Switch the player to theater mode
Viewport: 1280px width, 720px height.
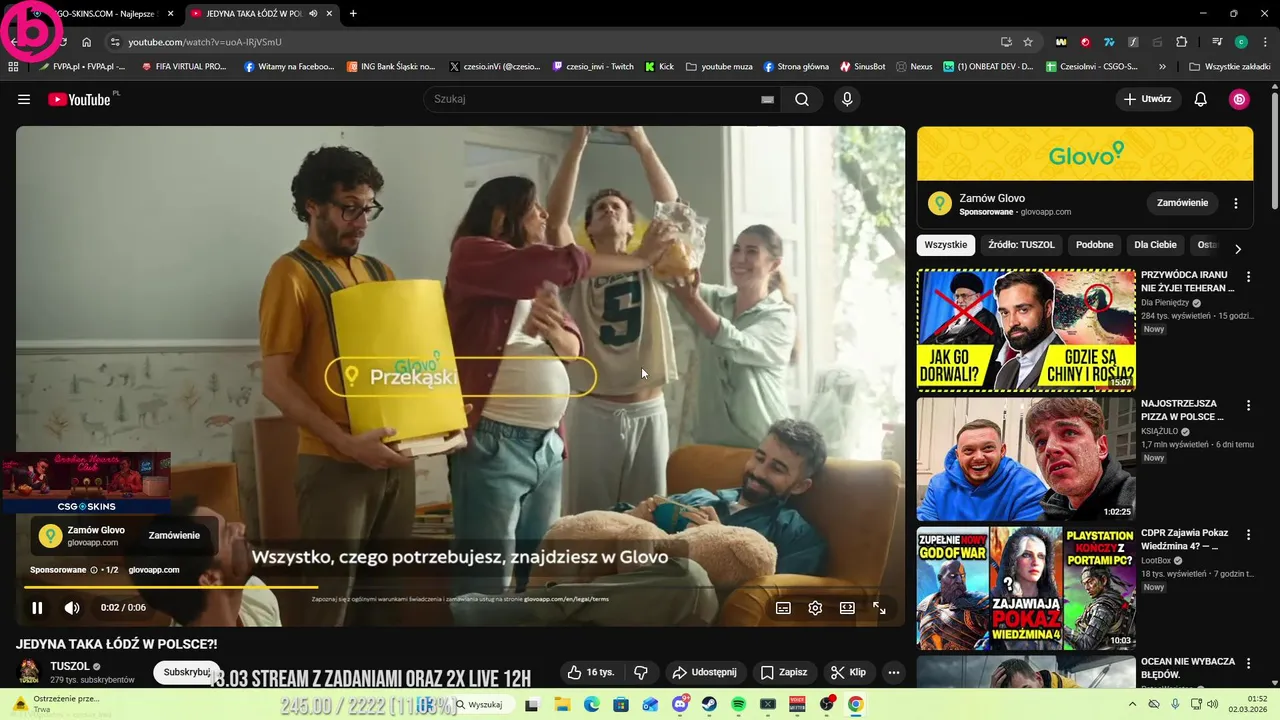pos(847,608)
